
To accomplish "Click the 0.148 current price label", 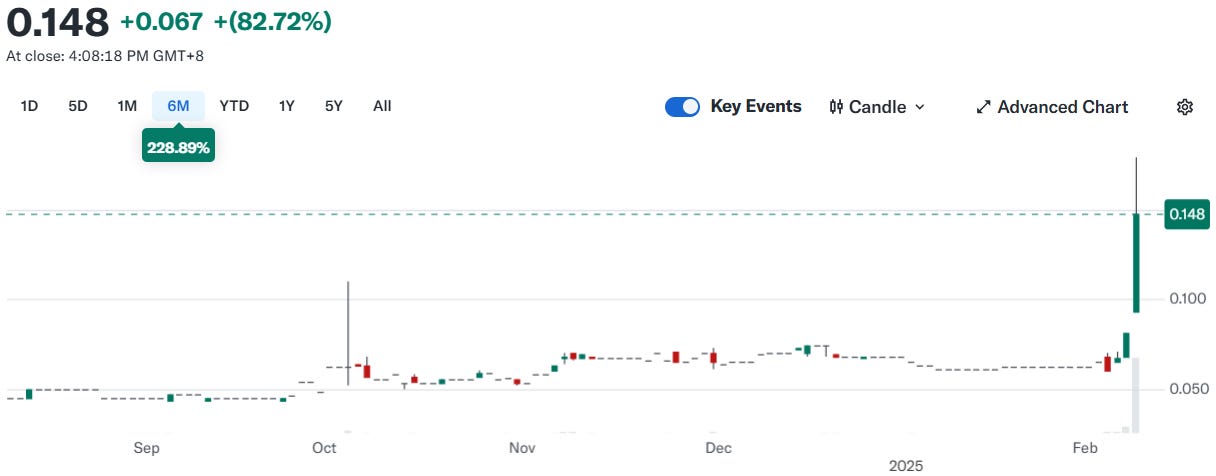I will 1186,214.
